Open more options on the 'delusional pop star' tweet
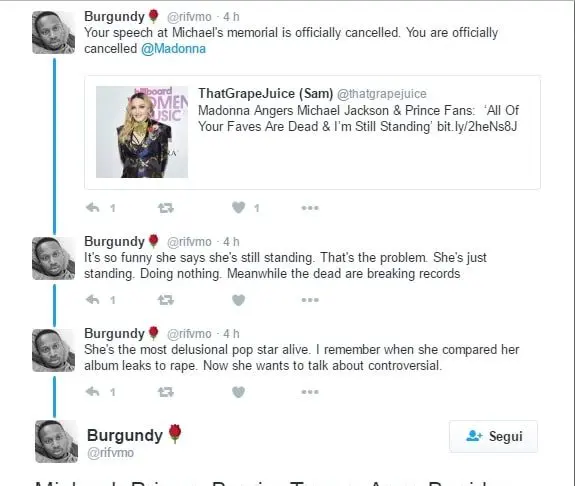The image size is (575, 486). pyautogui.click(x=310, y=392)
